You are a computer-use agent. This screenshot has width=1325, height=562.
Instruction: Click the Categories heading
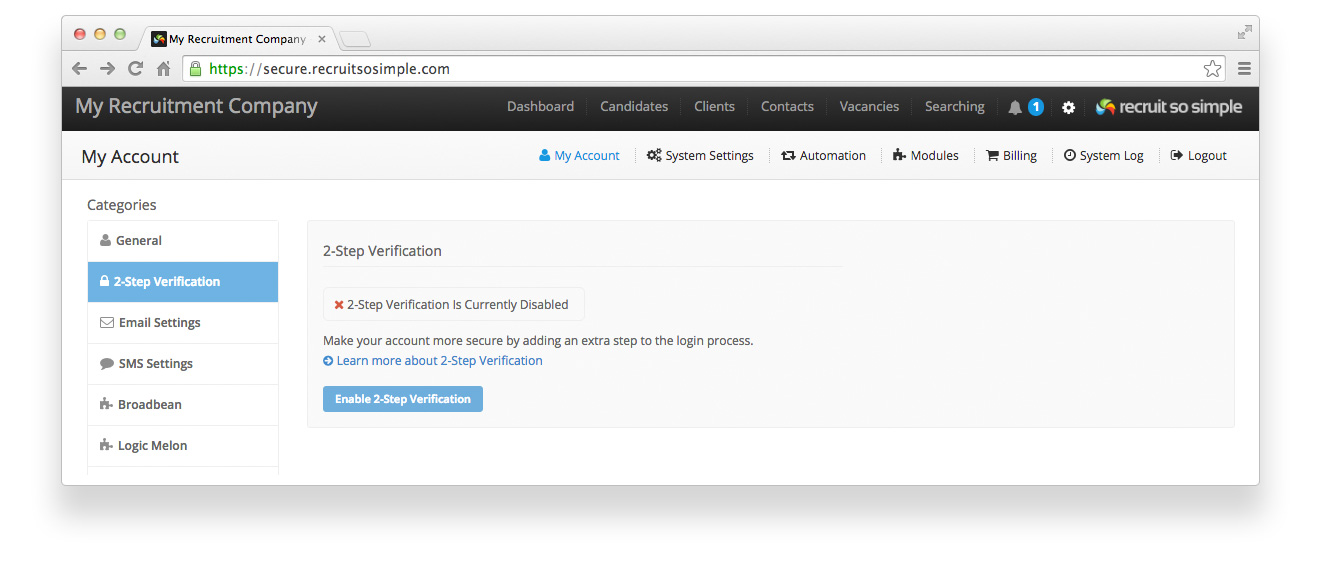[x=122, y=205]
